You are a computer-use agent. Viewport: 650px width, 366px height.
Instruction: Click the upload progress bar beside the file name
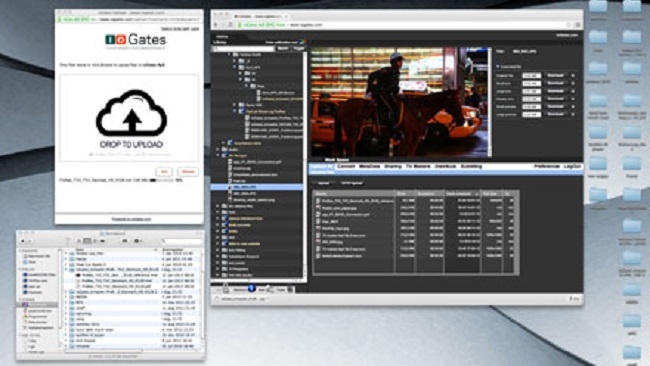162,180
